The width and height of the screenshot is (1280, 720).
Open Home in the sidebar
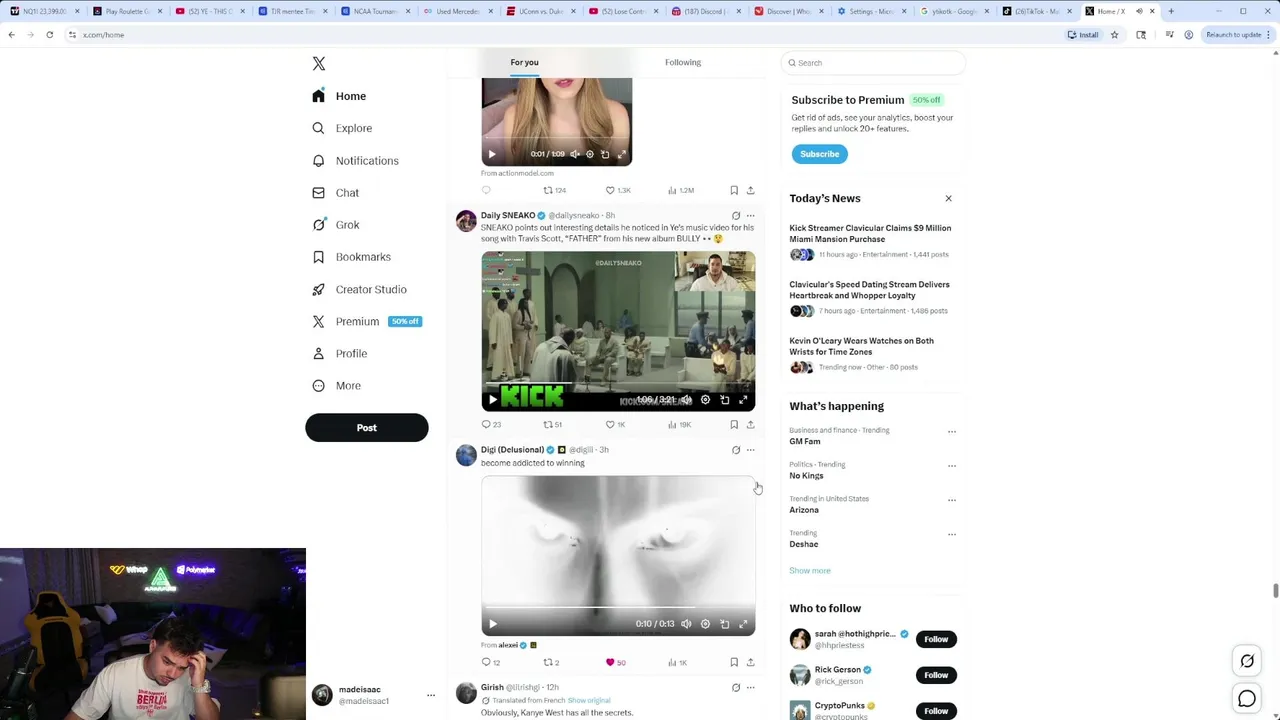pyautogui.click(x=339, y=96)
